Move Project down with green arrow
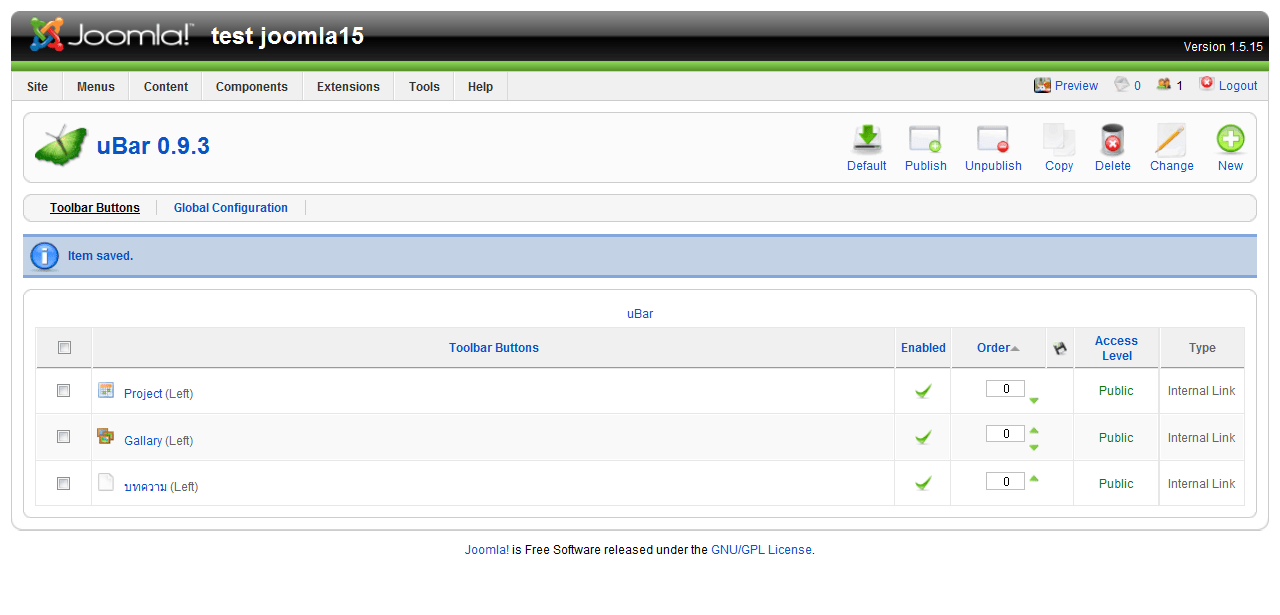This screenshot has height=615, width=1280. (x=1034, y=400)
